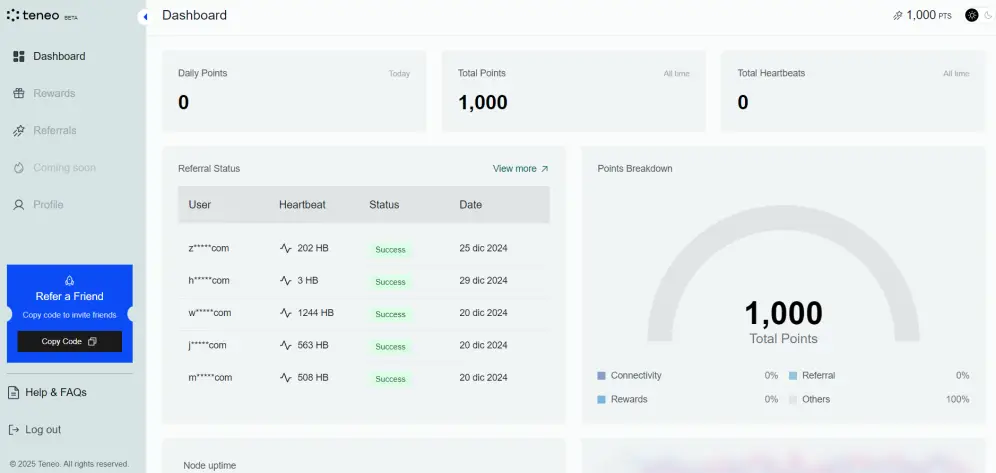Click the Profile person icon
The height and width of the screenshot is (473, 996).
point(19,204)
